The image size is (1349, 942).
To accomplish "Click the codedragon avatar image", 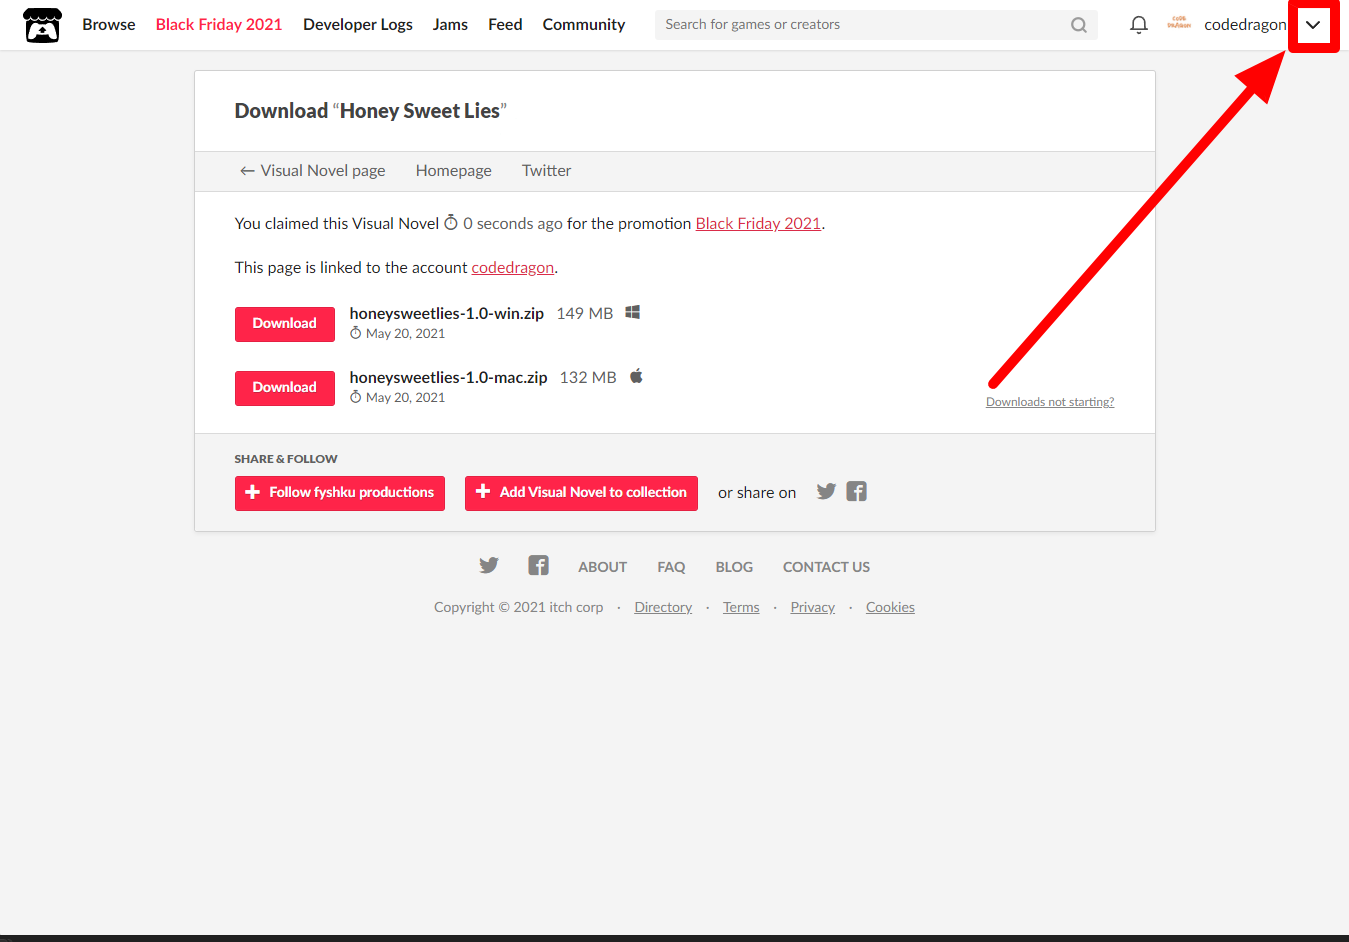I will [x=1179, y=24].
